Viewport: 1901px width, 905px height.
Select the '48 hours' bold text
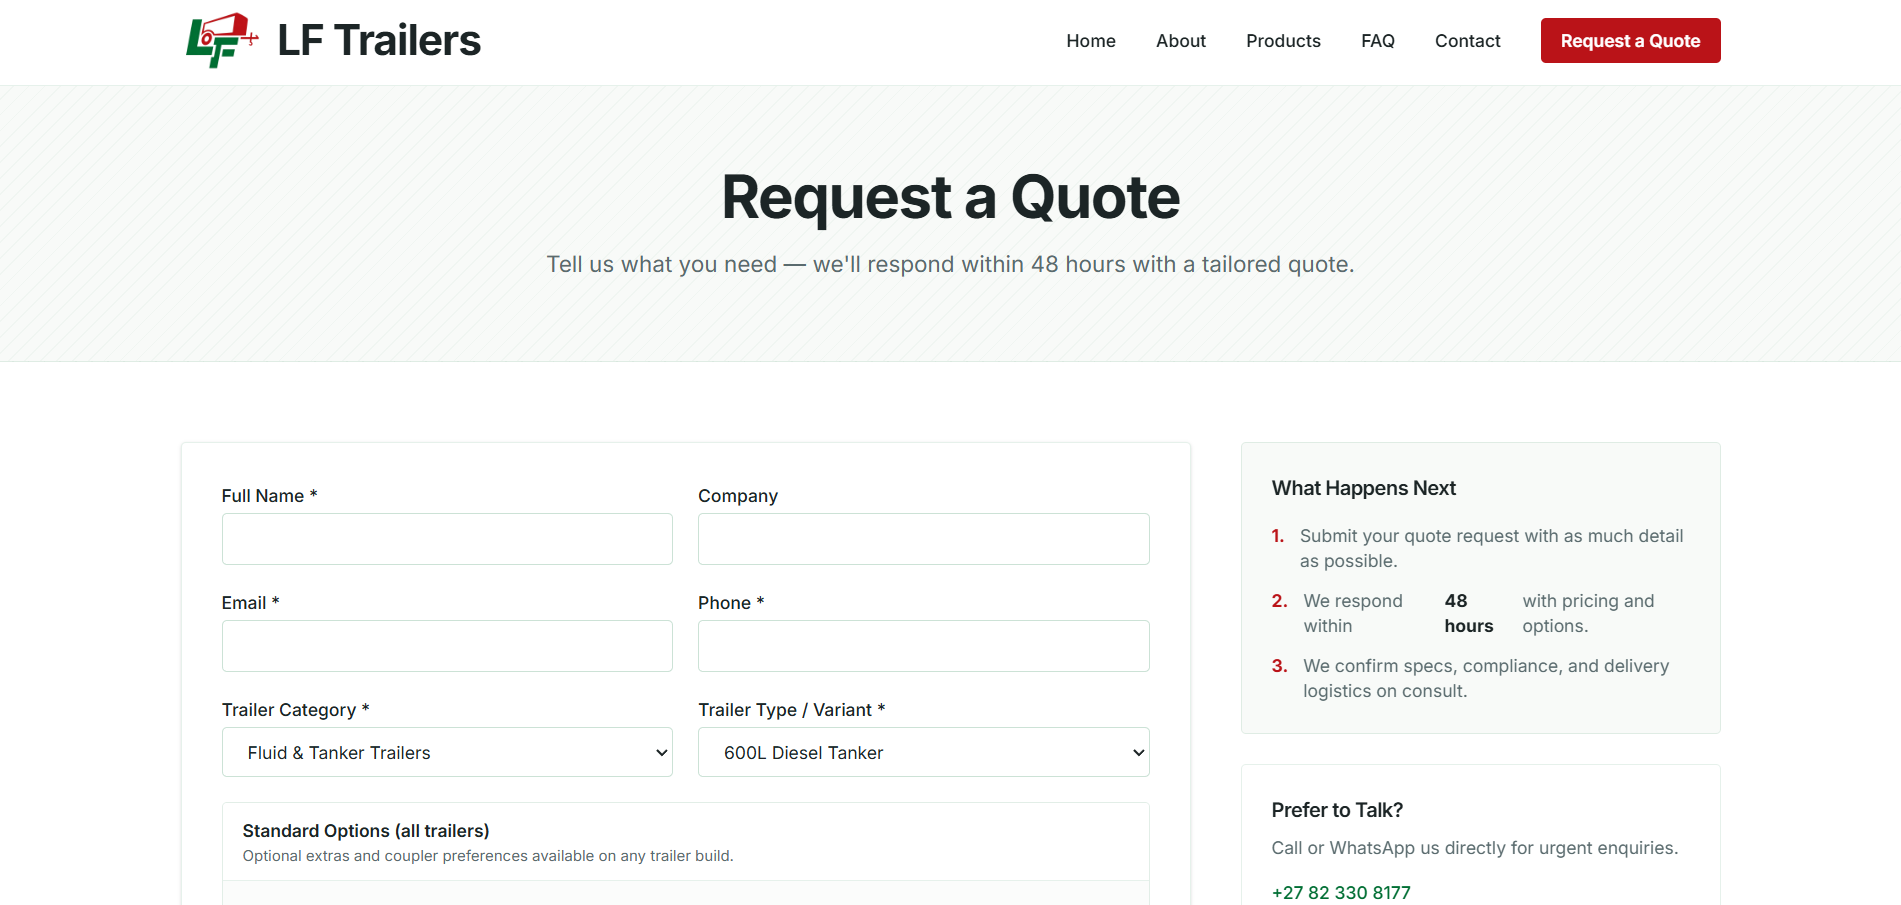[x=1469, y=613]
